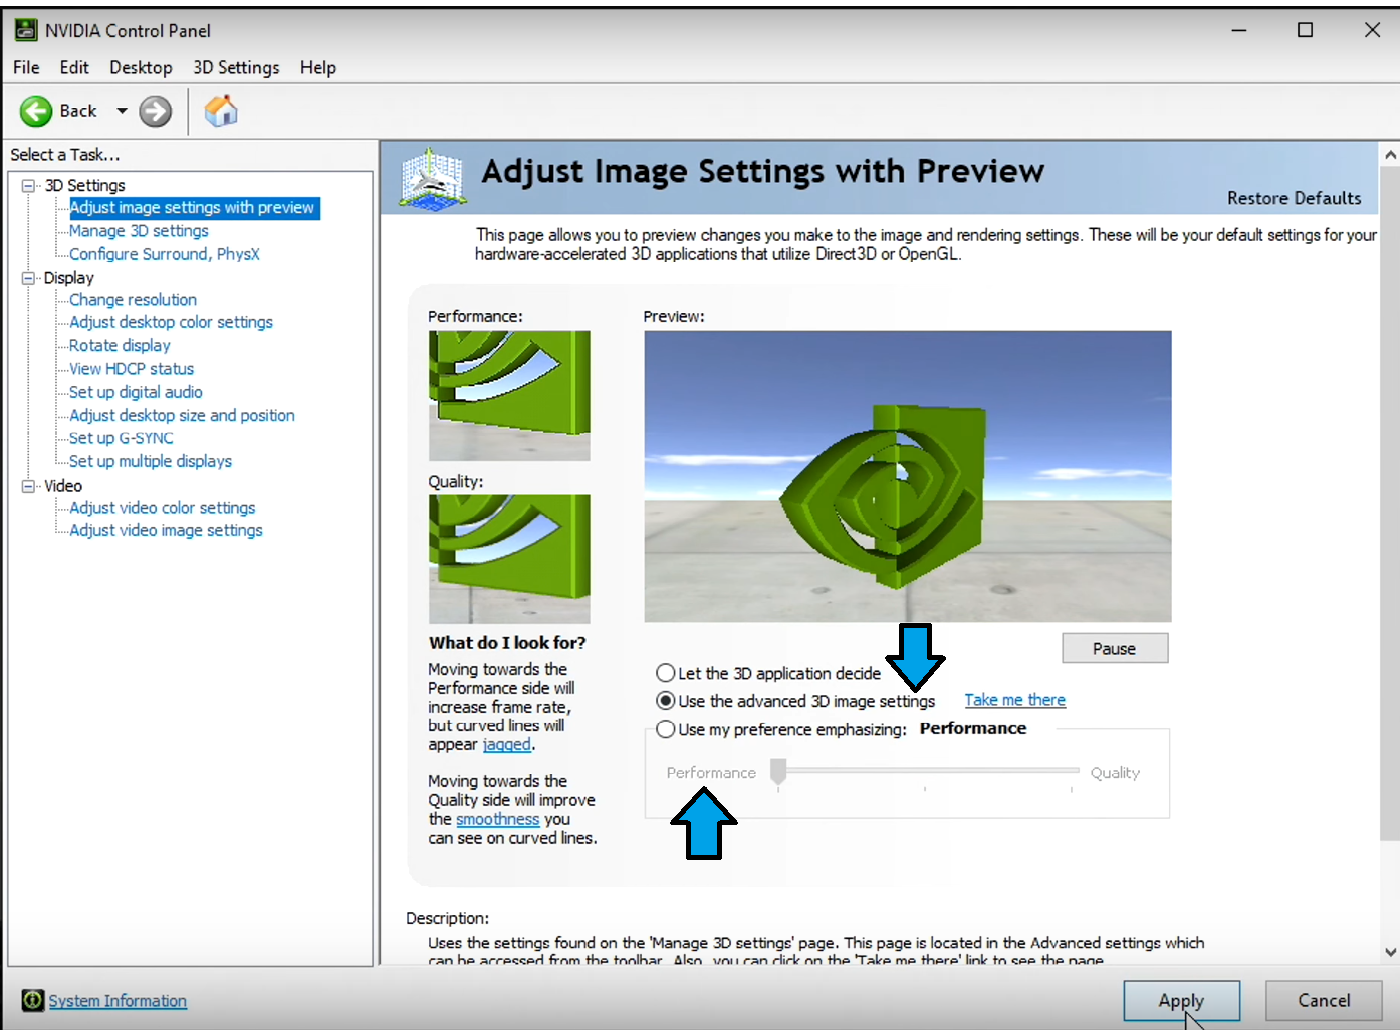
Task: Open the File menu
Action: 26,67
